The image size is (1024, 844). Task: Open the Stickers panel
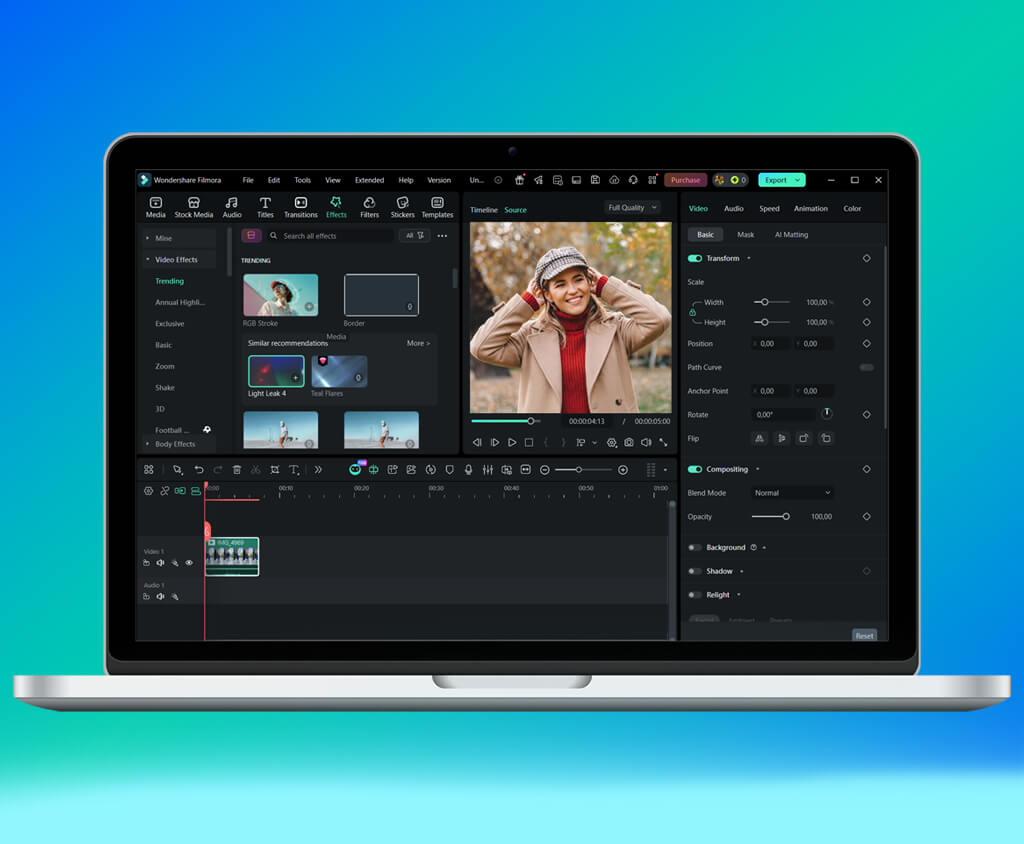coord(402,206)
